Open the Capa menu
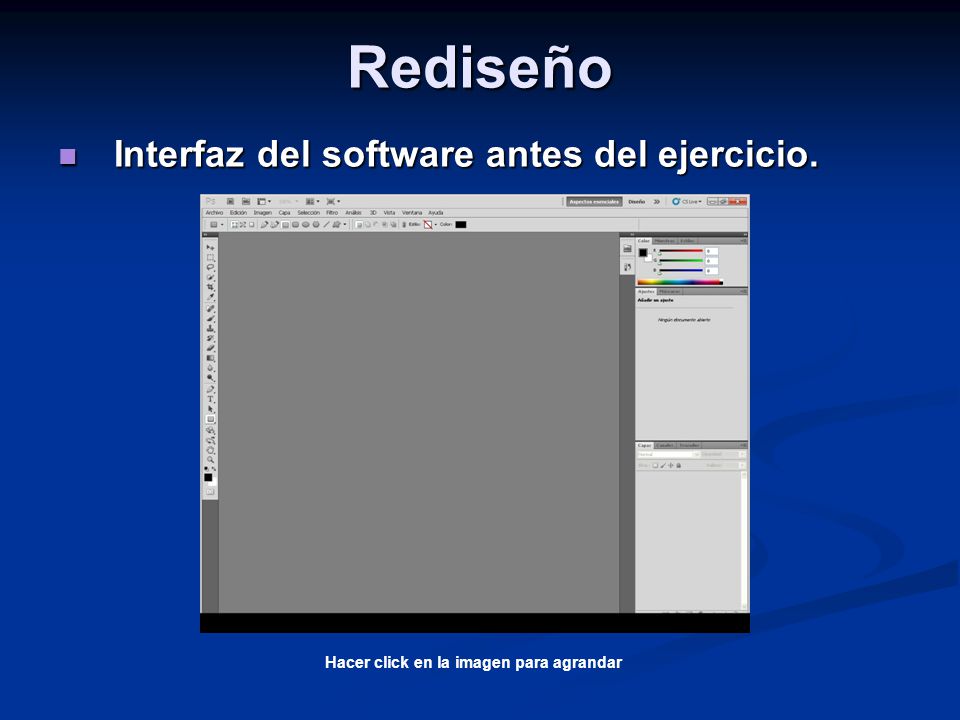The width and height of the screenshot is (960, 720). tap(285, 212)
